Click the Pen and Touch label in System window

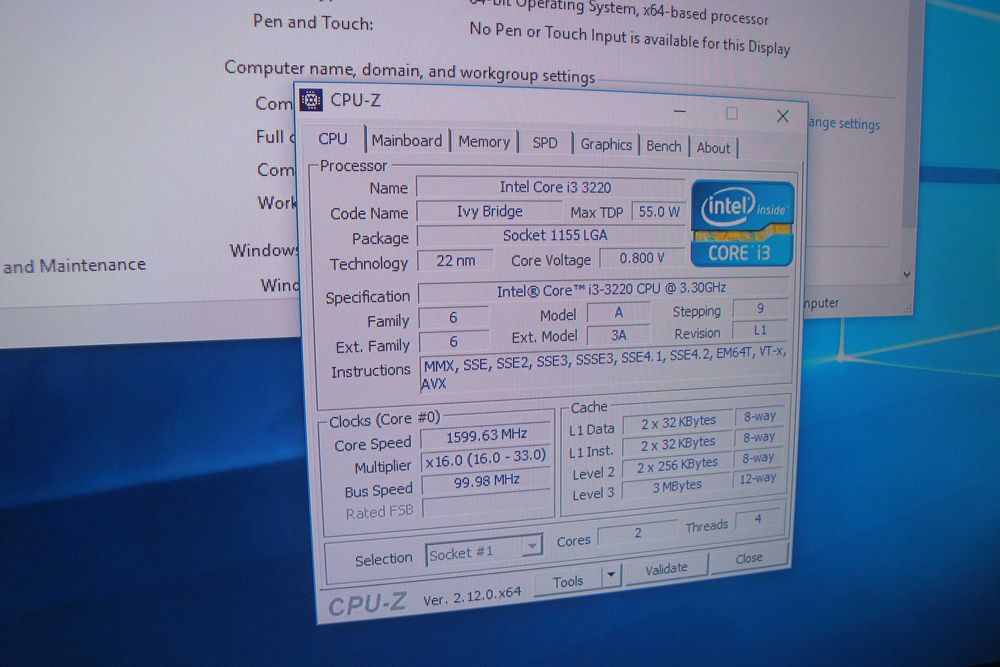point(312,22)
